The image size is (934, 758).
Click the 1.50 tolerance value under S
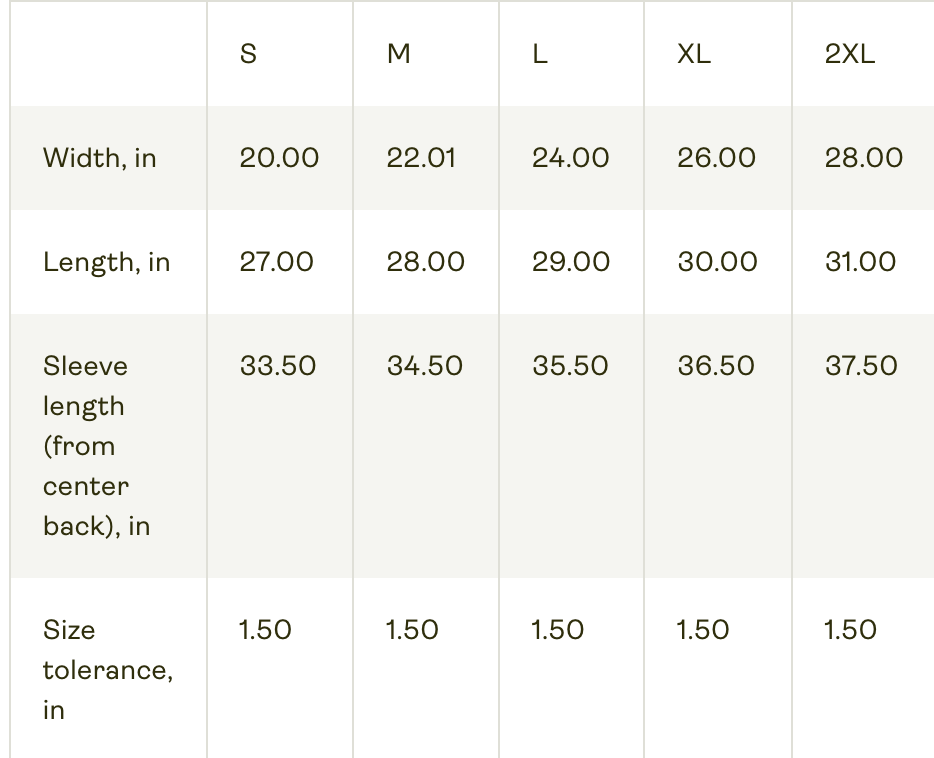(x=266, y=630)
